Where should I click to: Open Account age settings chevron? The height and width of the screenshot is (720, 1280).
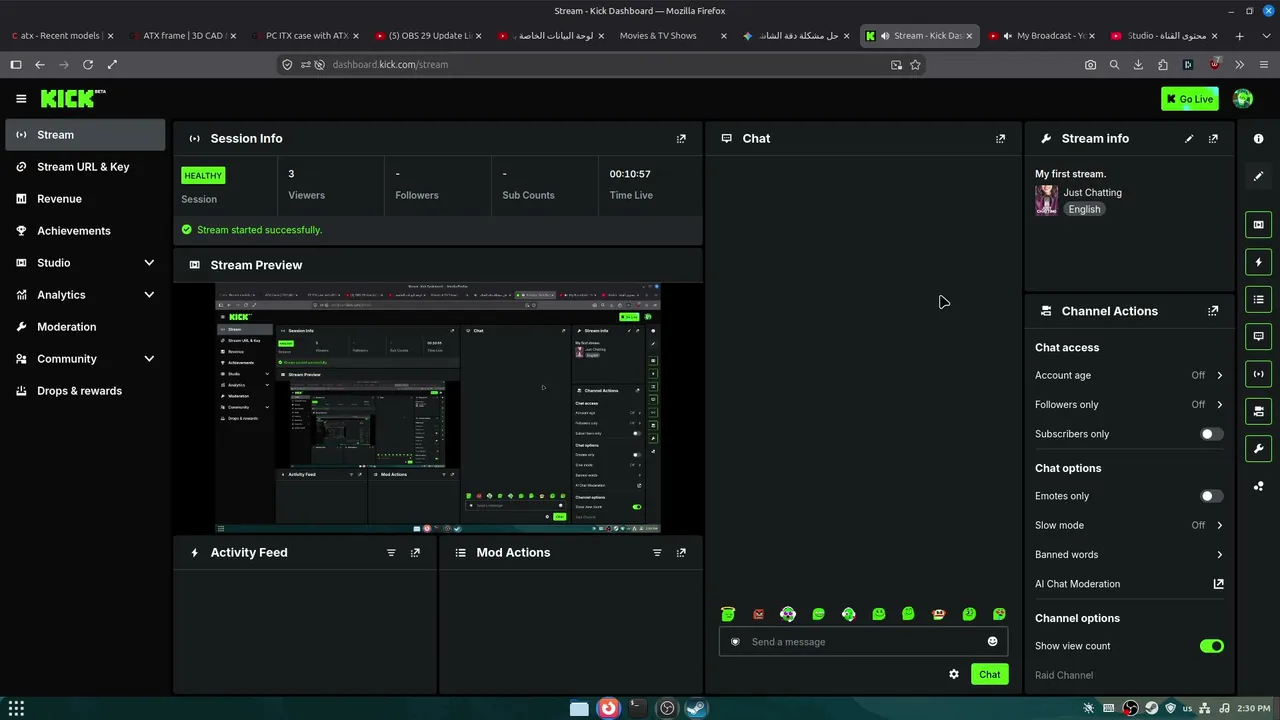(1219, 376)
